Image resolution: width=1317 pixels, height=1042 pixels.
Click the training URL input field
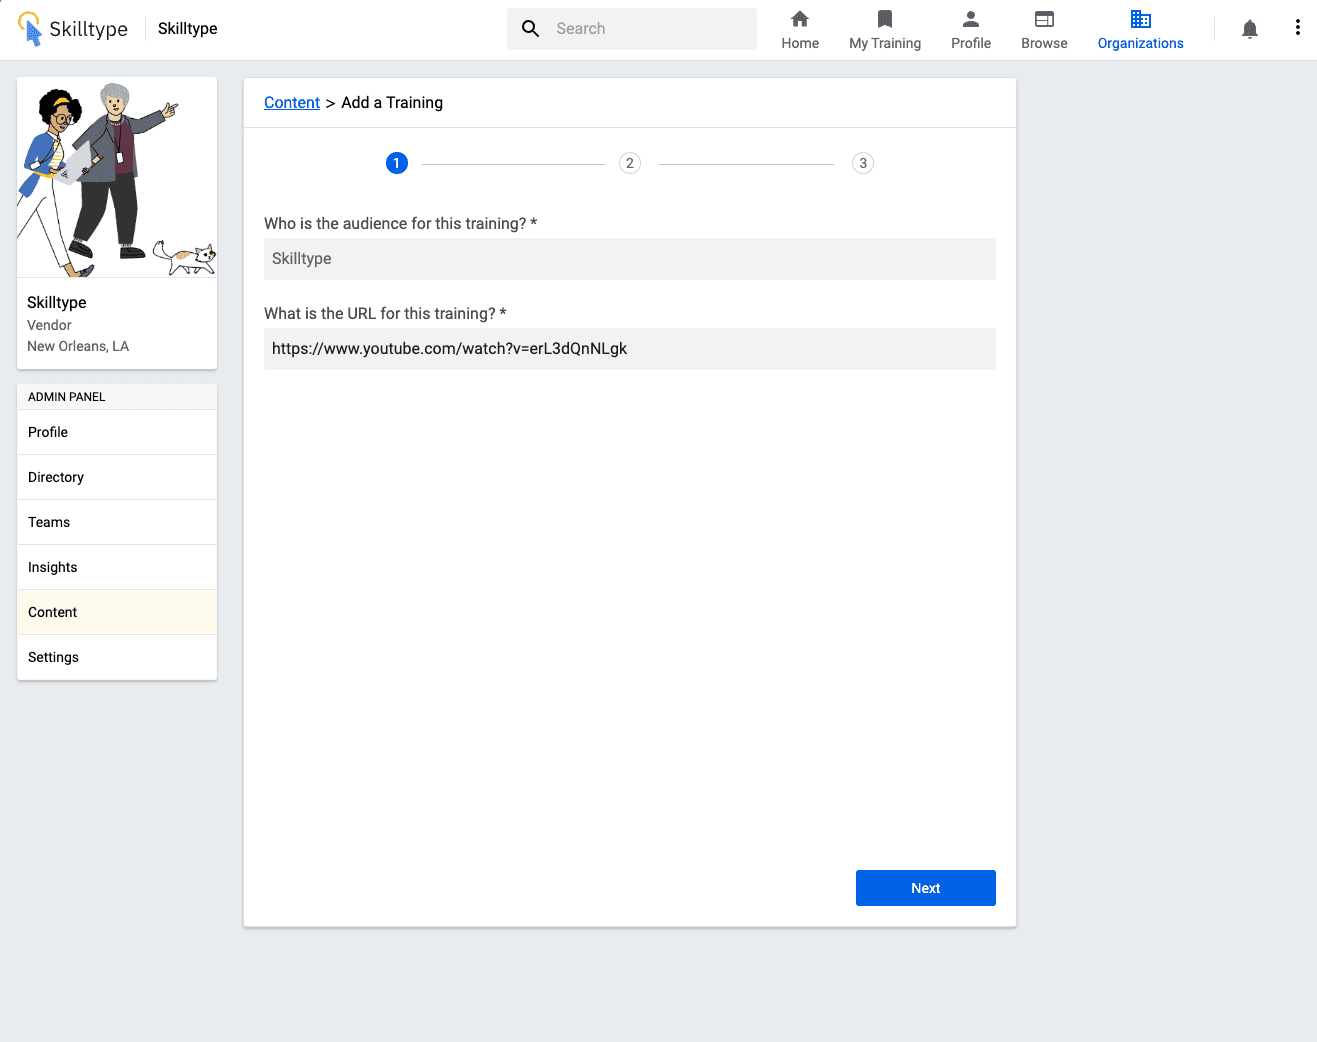630,349
